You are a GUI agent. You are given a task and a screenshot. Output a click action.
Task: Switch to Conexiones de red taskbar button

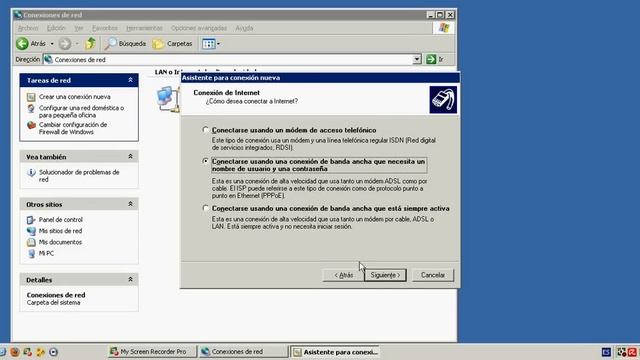244,351
